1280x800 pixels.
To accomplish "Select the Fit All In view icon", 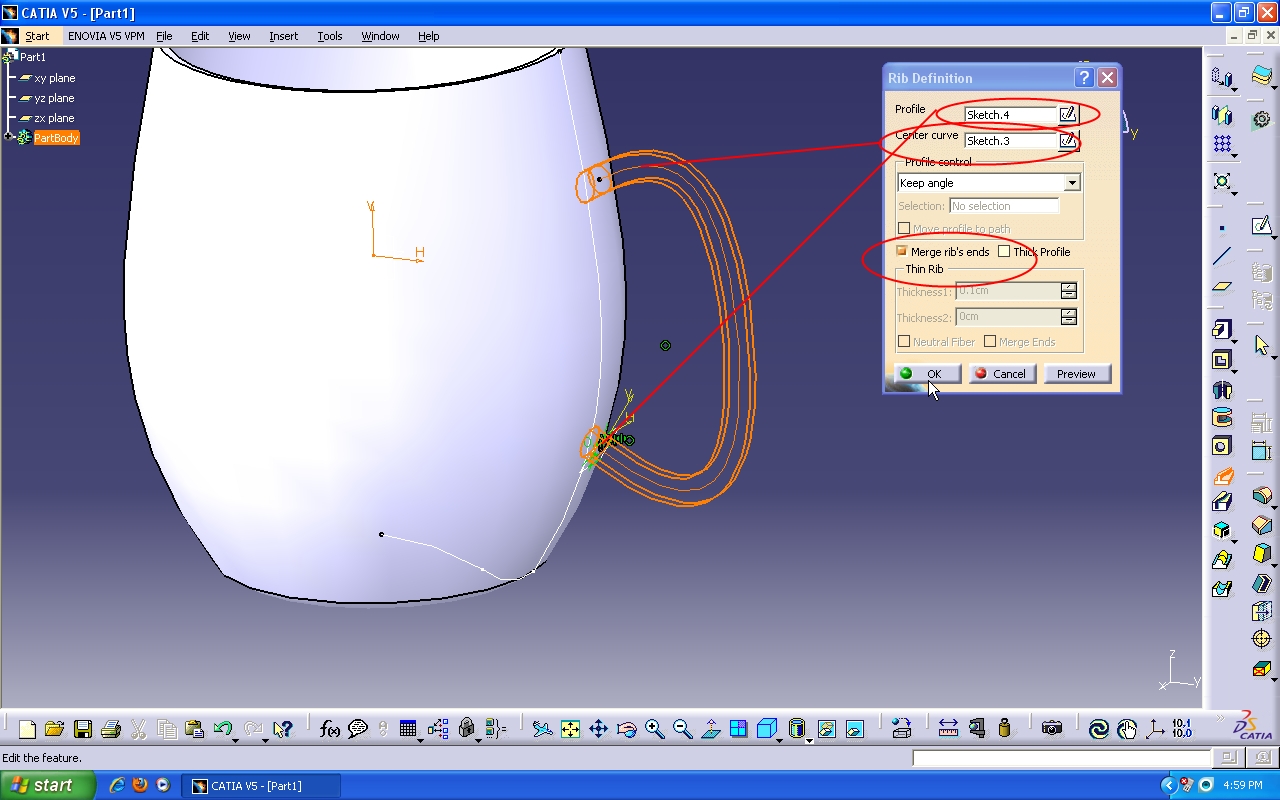I will [570, 729].
